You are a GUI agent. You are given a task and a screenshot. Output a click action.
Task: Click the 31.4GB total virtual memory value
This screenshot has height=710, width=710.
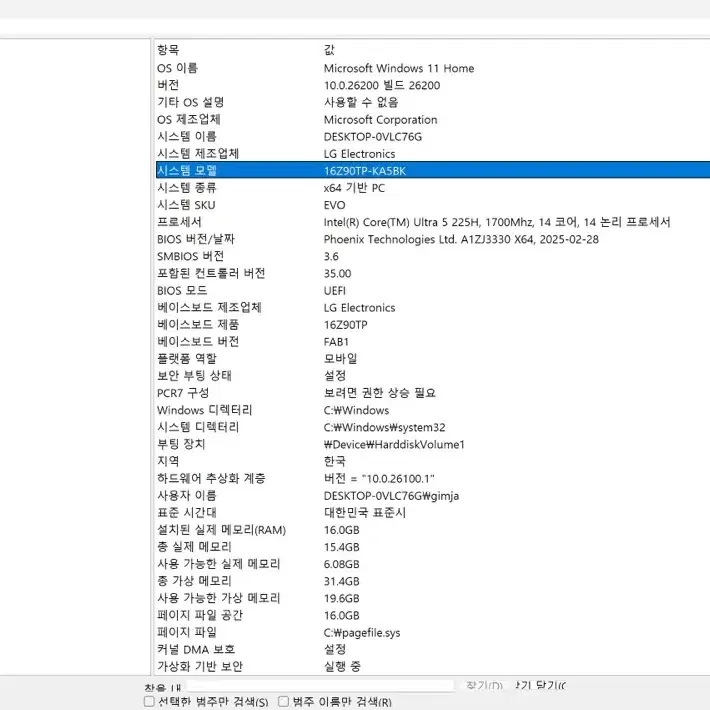coord(341,581)
